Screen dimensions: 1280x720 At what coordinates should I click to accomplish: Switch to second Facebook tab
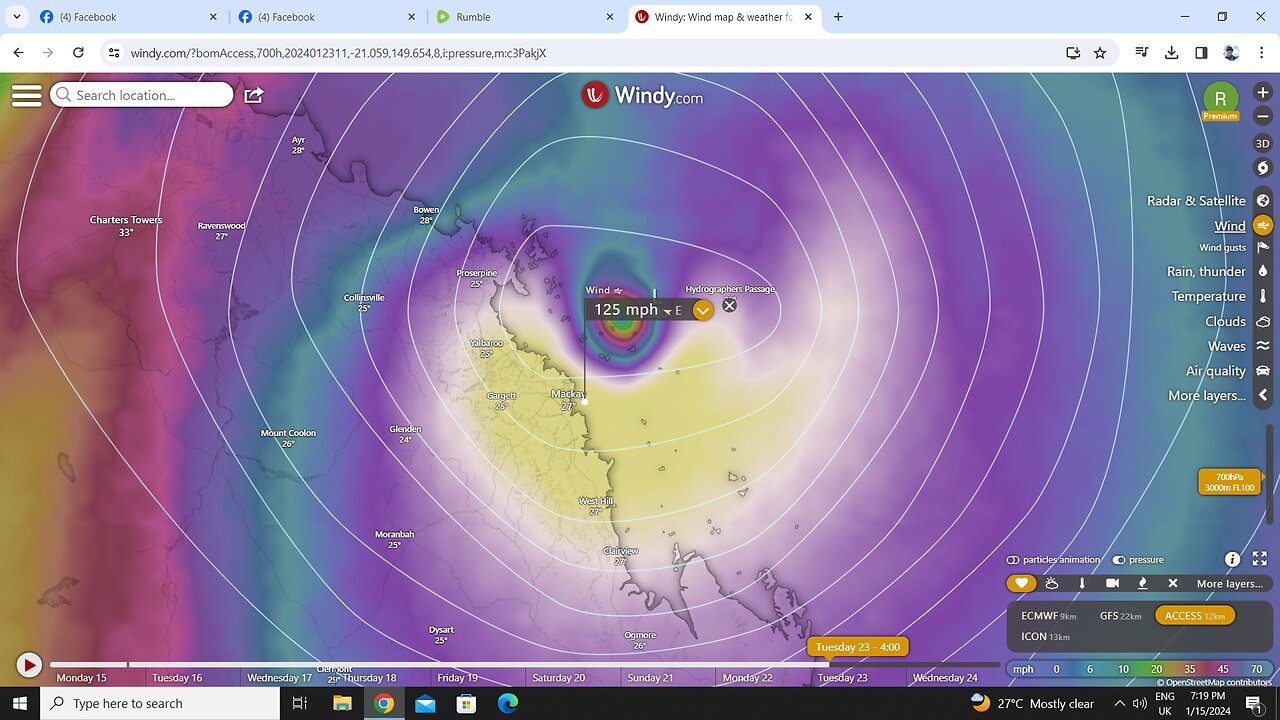325,17
